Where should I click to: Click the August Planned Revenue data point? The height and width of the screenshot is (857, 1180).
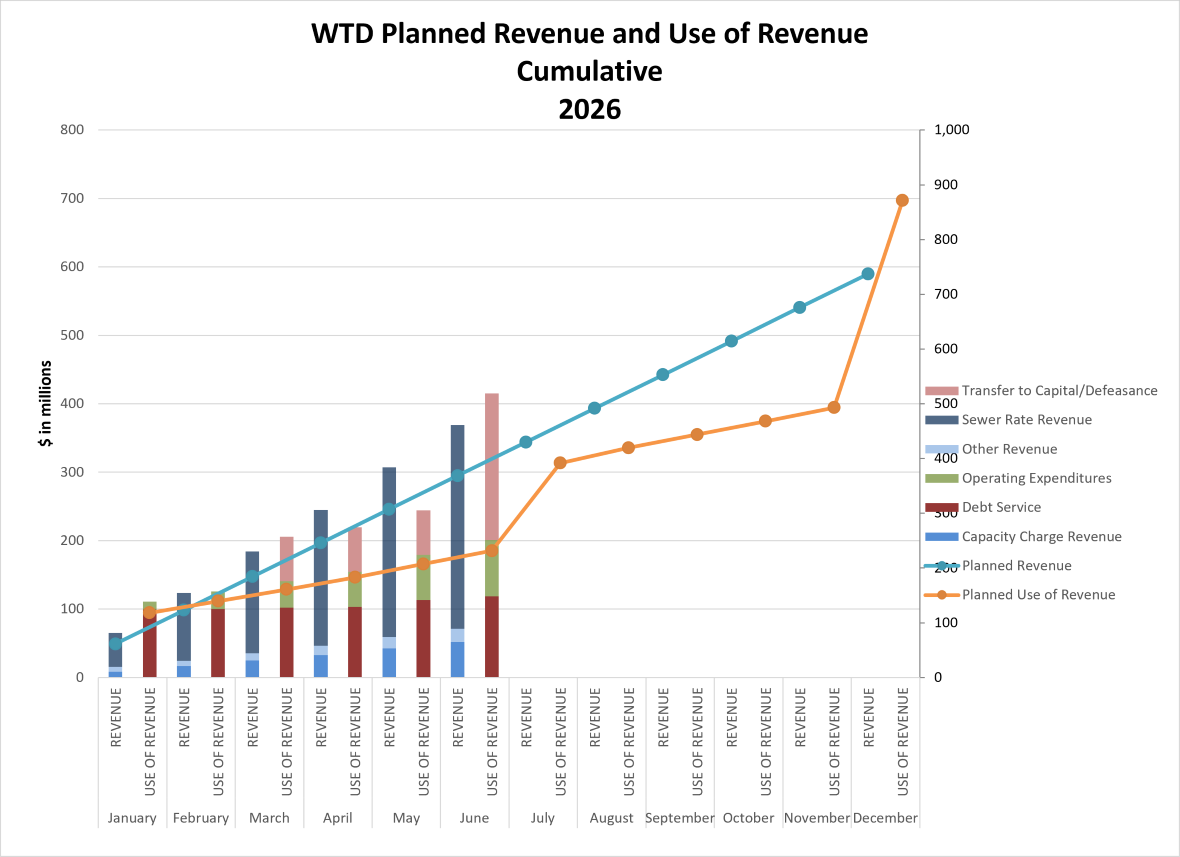pyautogui.click(x=595, y=408)
